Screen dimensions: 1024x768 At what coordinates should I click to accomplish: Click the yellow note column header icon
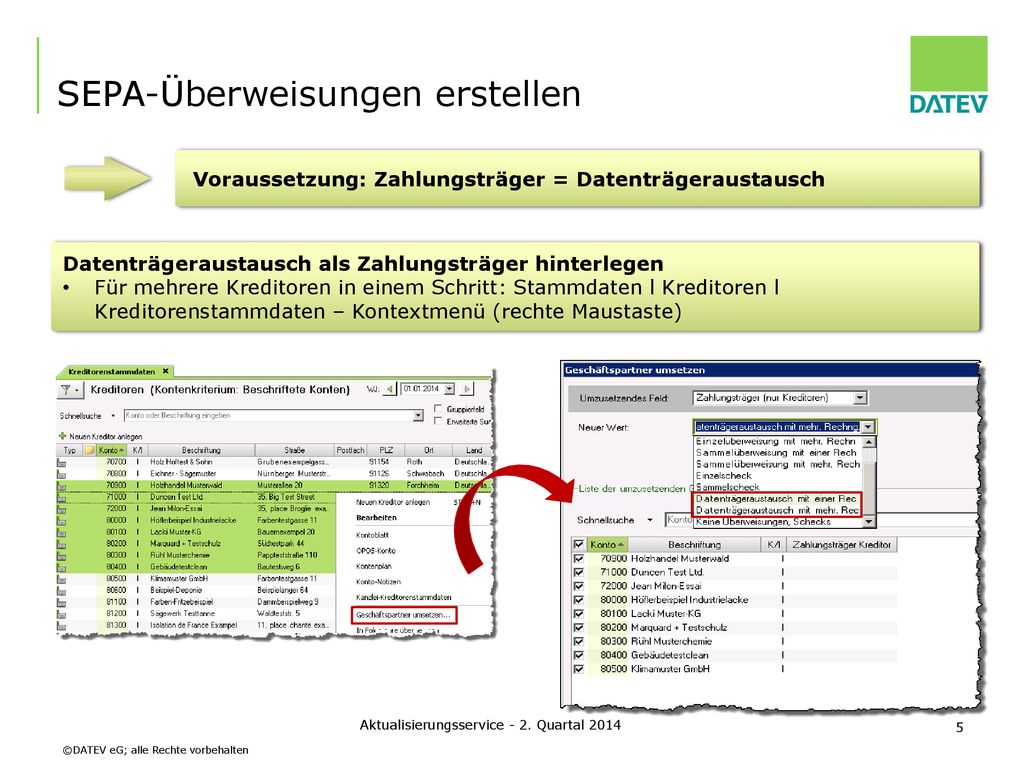click(89, 450)
